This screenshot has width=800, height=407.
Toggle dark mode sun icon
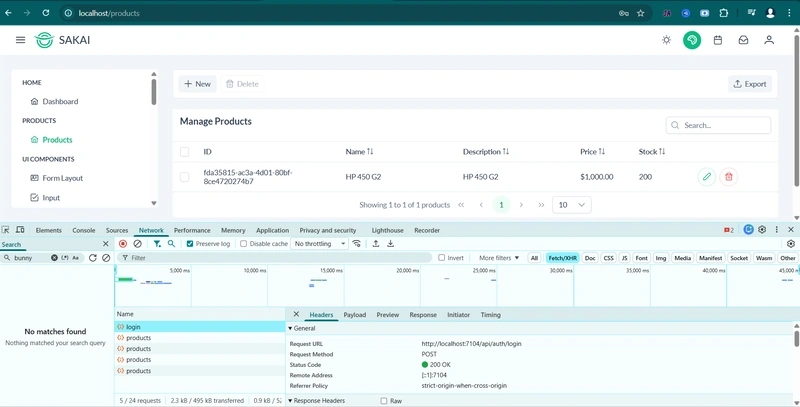click(666, 40)
